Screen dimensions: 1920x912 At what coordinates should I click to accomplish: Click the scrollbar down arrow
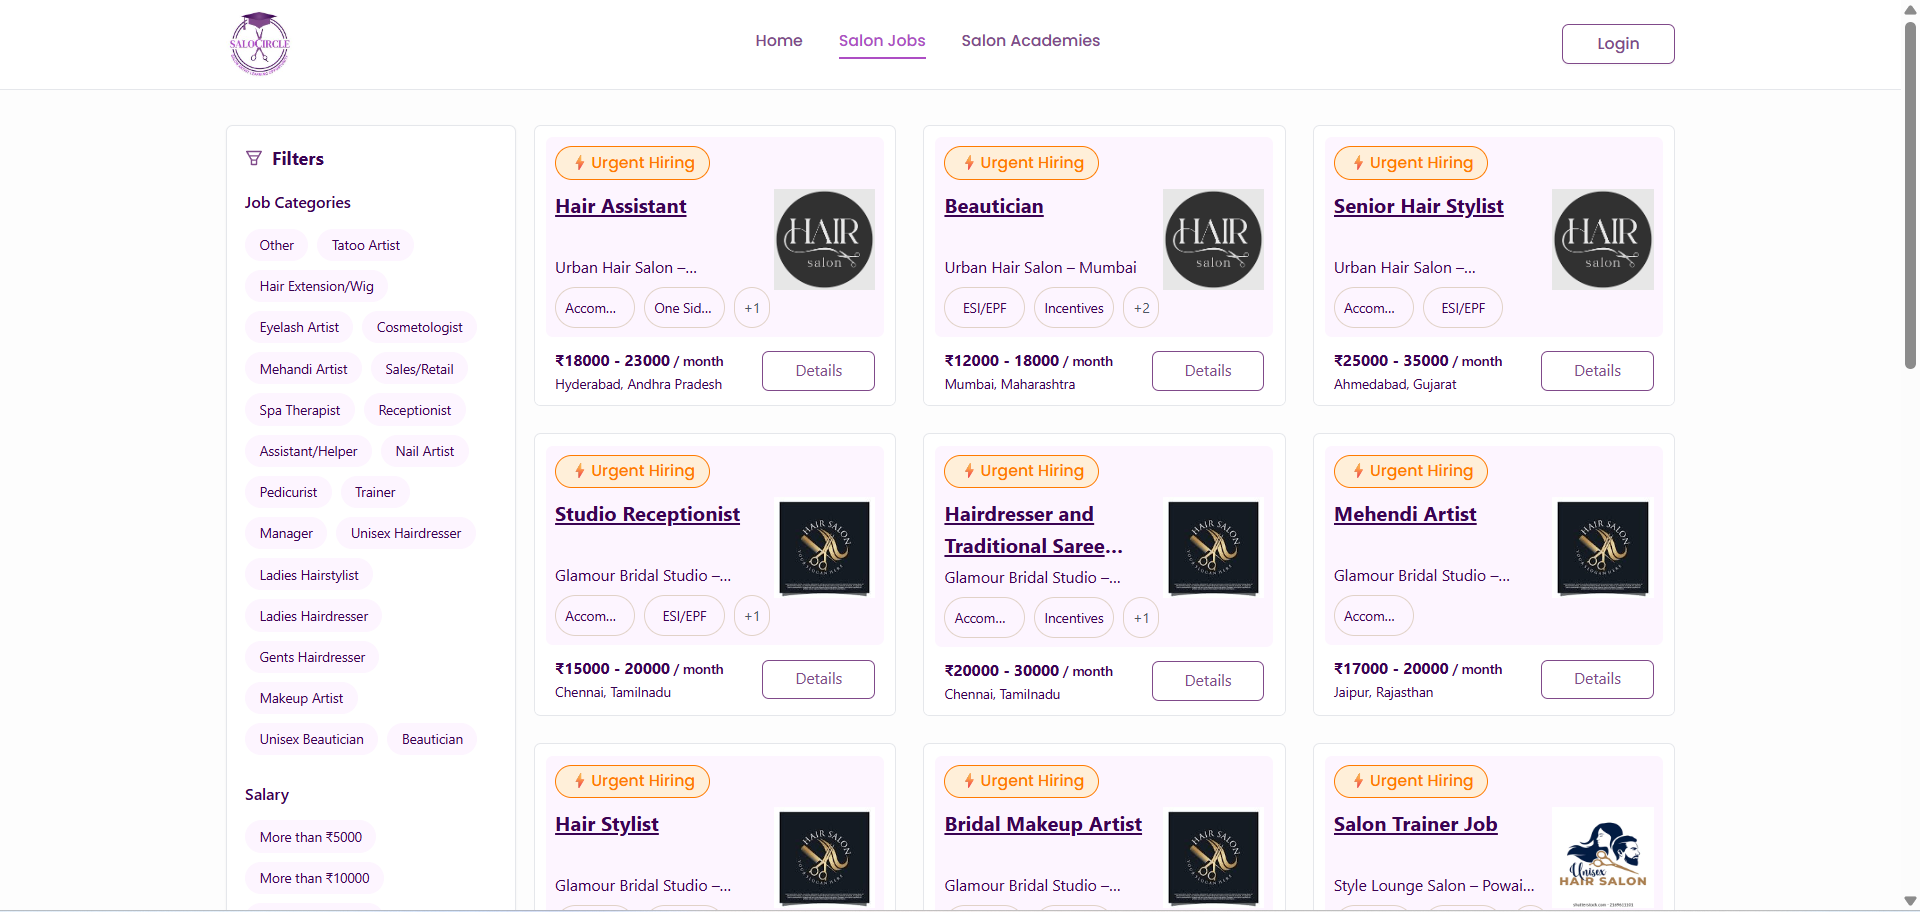click(x=1910, y=901)
